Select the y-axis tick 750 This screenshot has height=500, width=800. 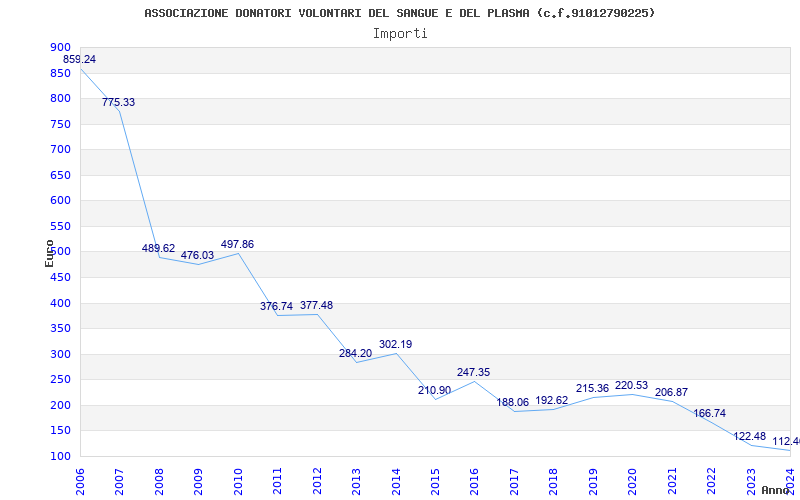[x=60, y=124]
